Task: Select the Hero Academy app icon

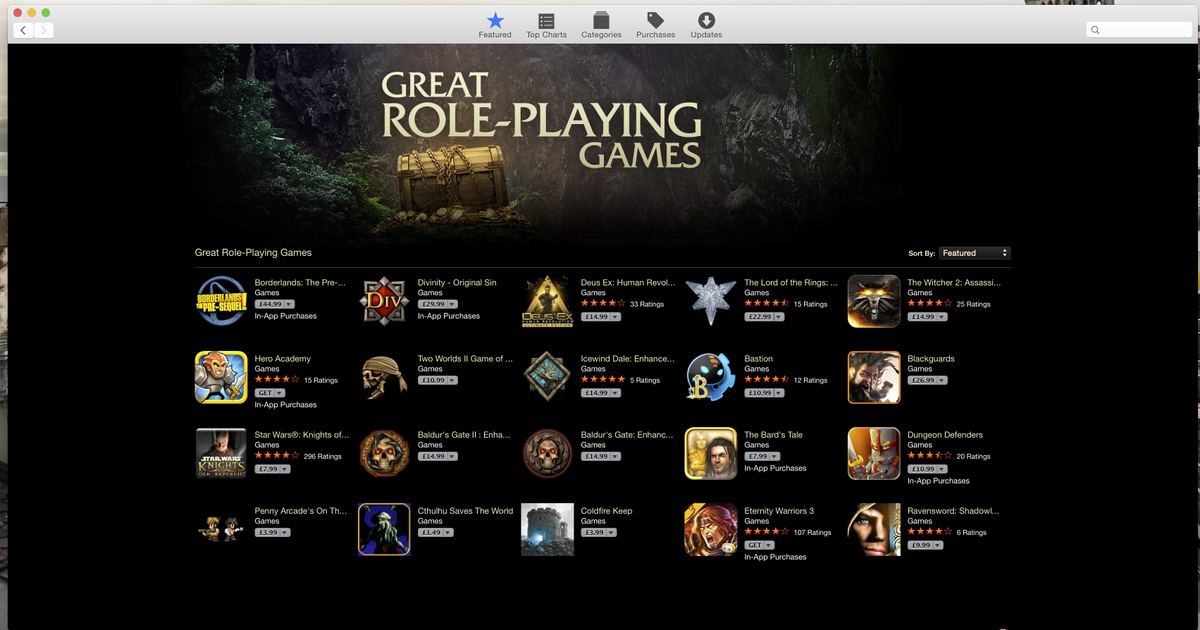Action: (221, 377)
